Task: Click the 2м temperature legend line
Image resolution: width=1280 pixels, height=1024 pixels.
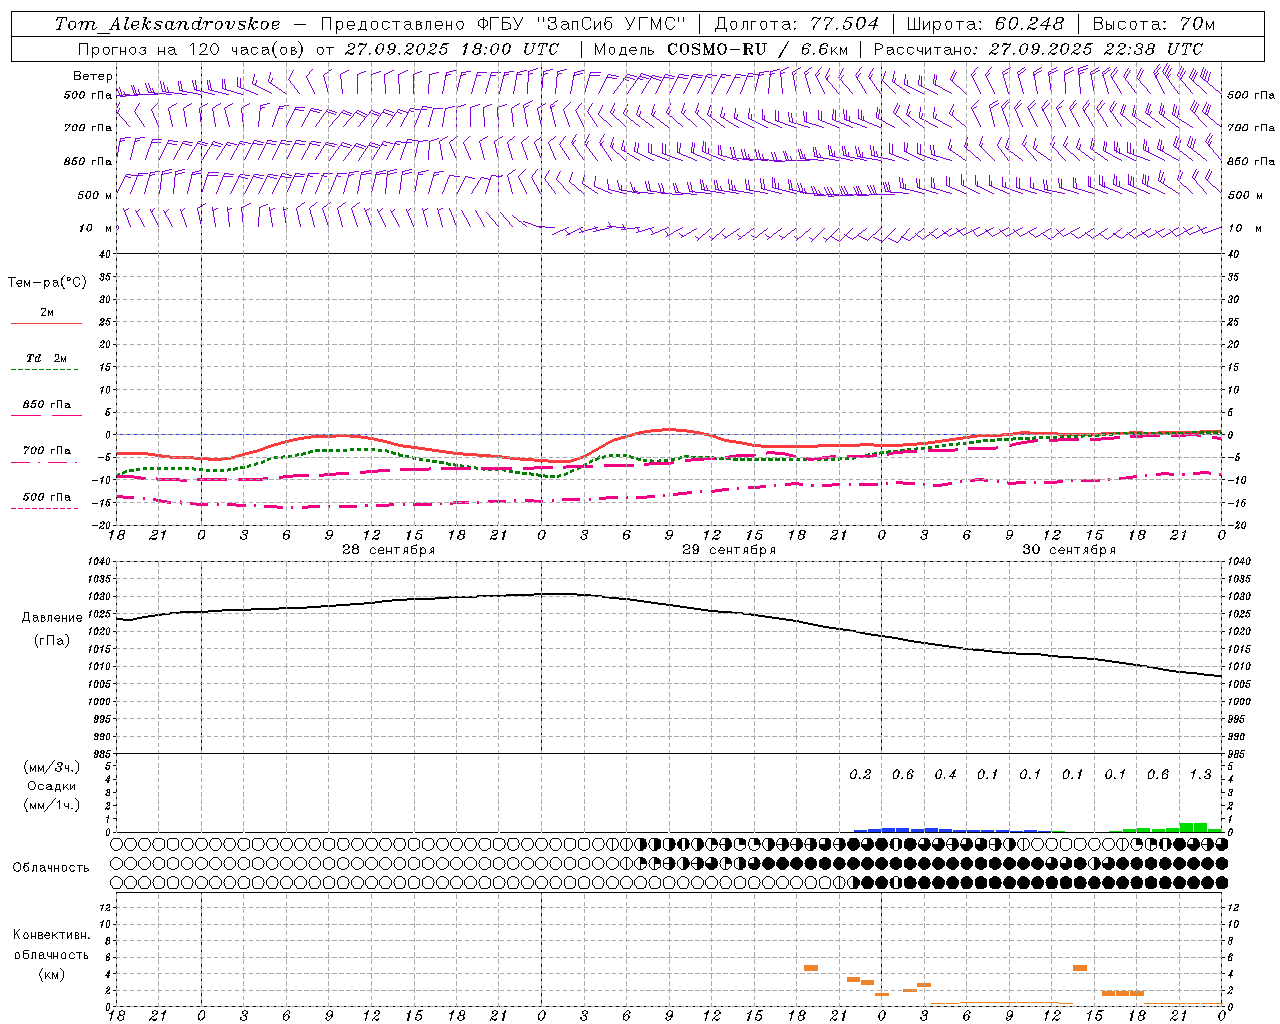Action: pos(46,322)
